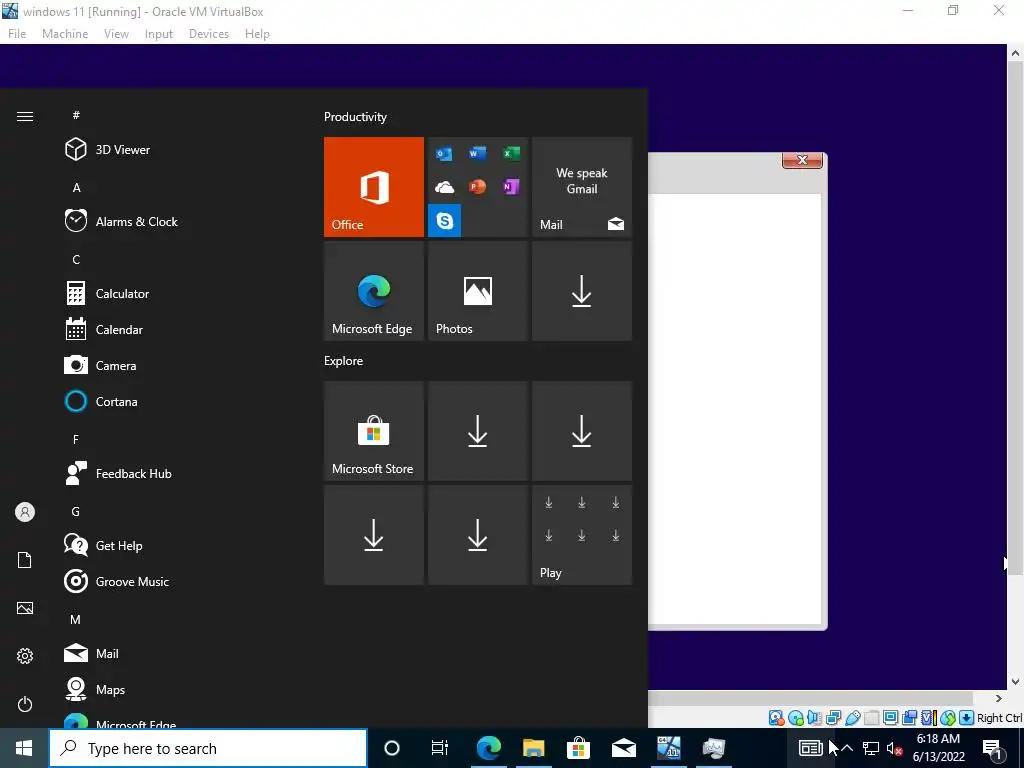Viewport: 1024px width, 768px height.
Task: Open File Explorer from the taskbar
Action: coord(534,748)
